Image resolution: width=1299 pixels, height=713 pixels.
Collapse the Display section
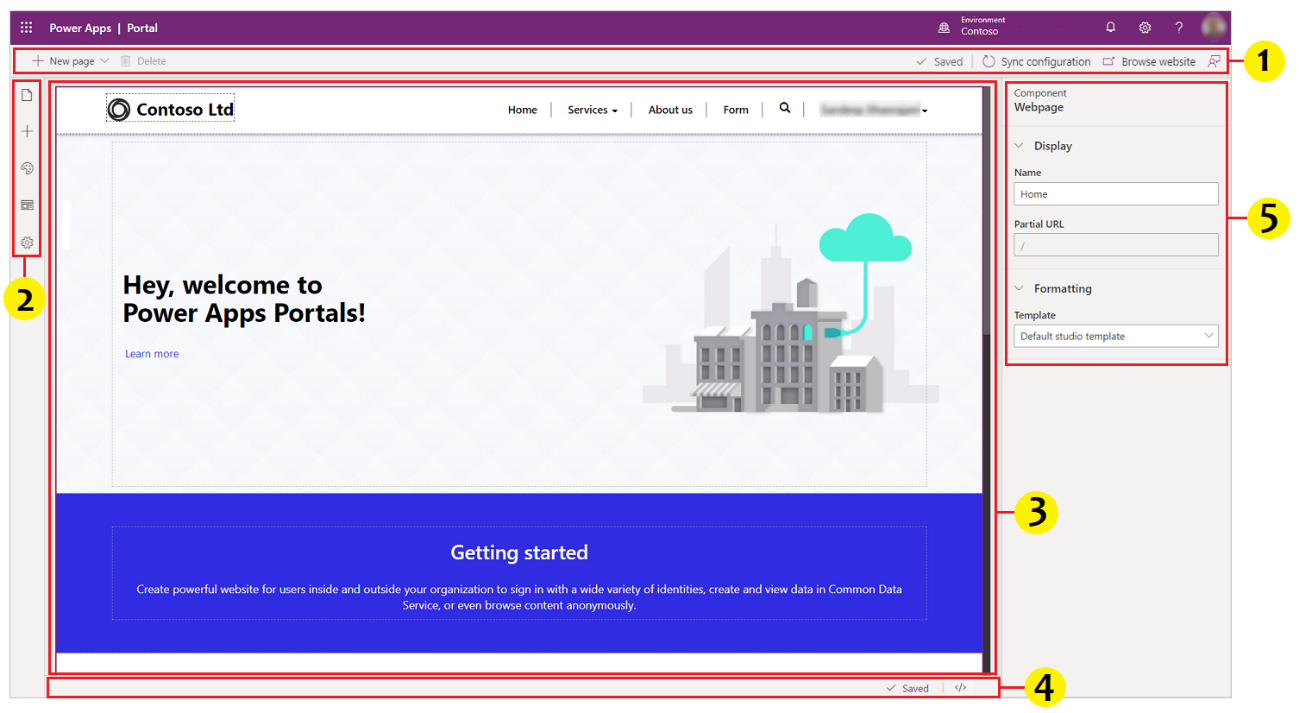[1019, 146]
